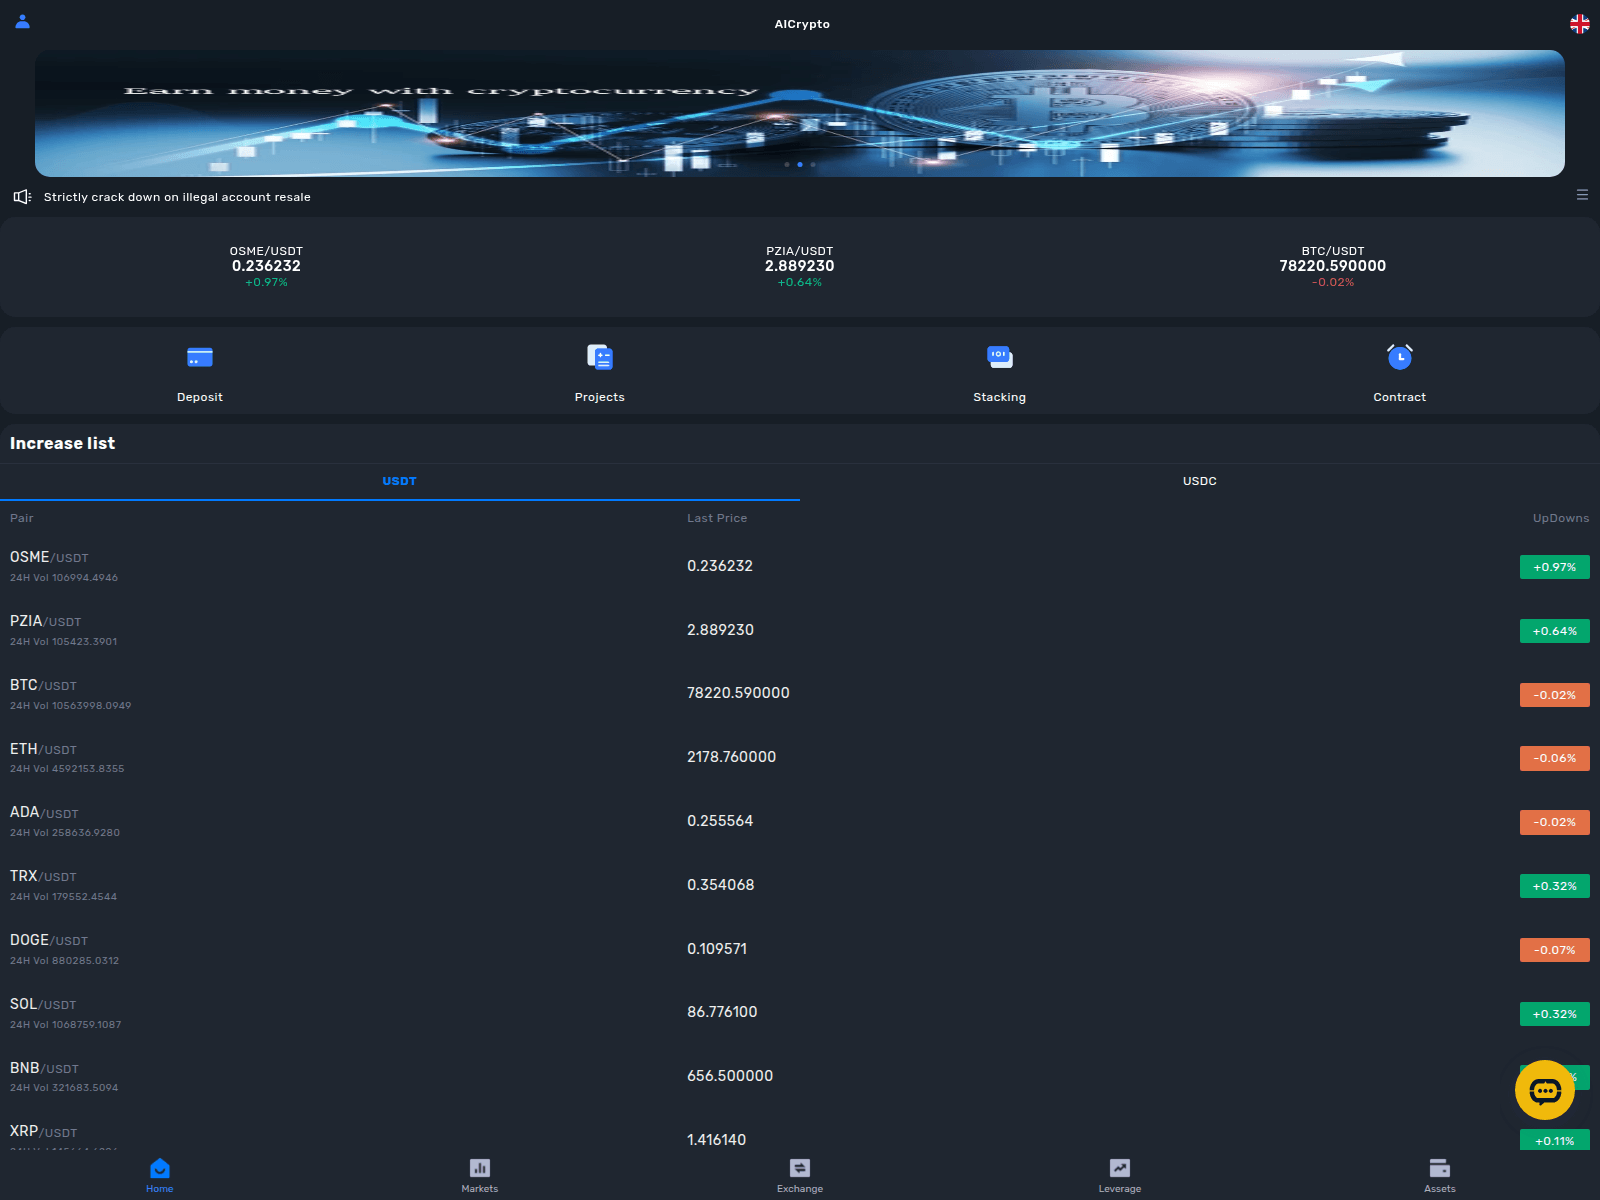
Task: Read the illegal account resale notice
Action: (177, 197)
